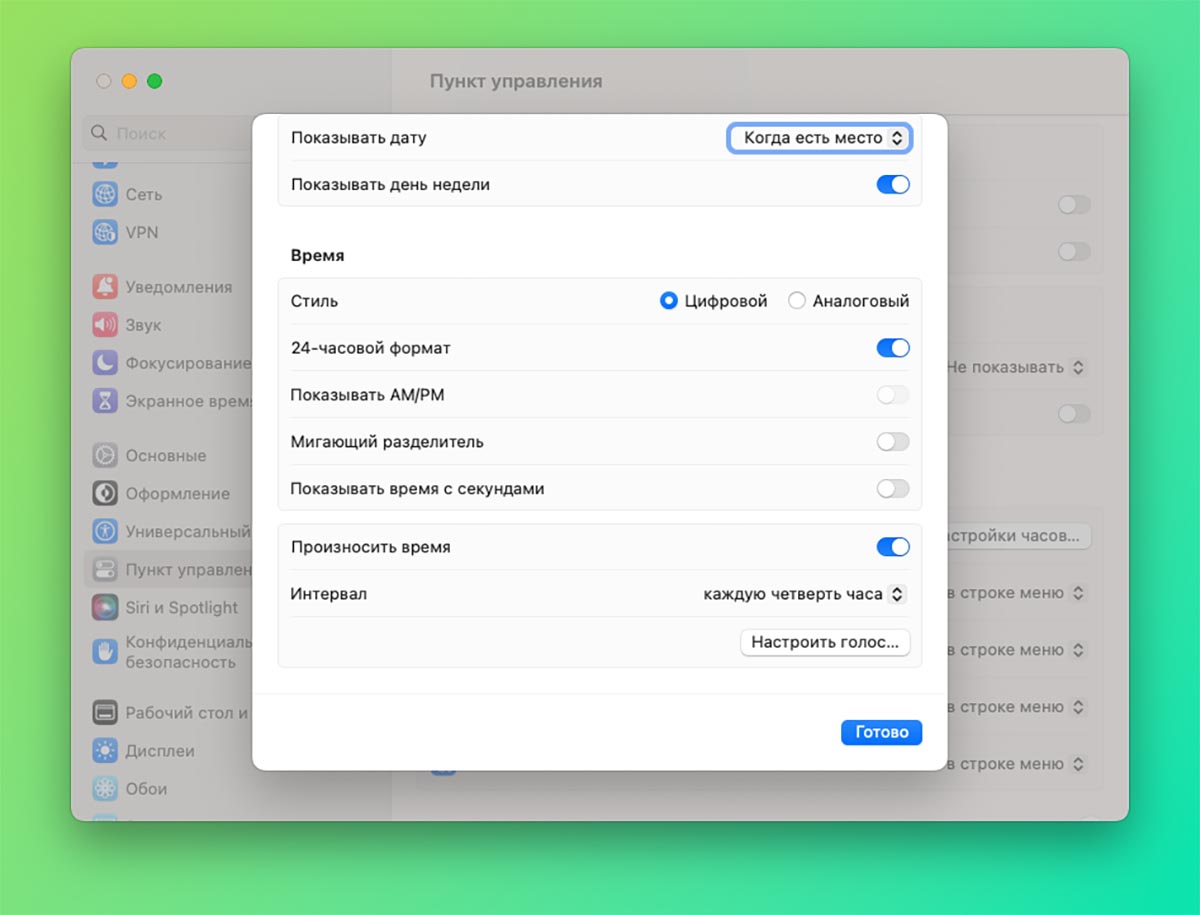1200x915 pixels.
Task: Toggle first switch in background window
Action: pos(1074,205)
